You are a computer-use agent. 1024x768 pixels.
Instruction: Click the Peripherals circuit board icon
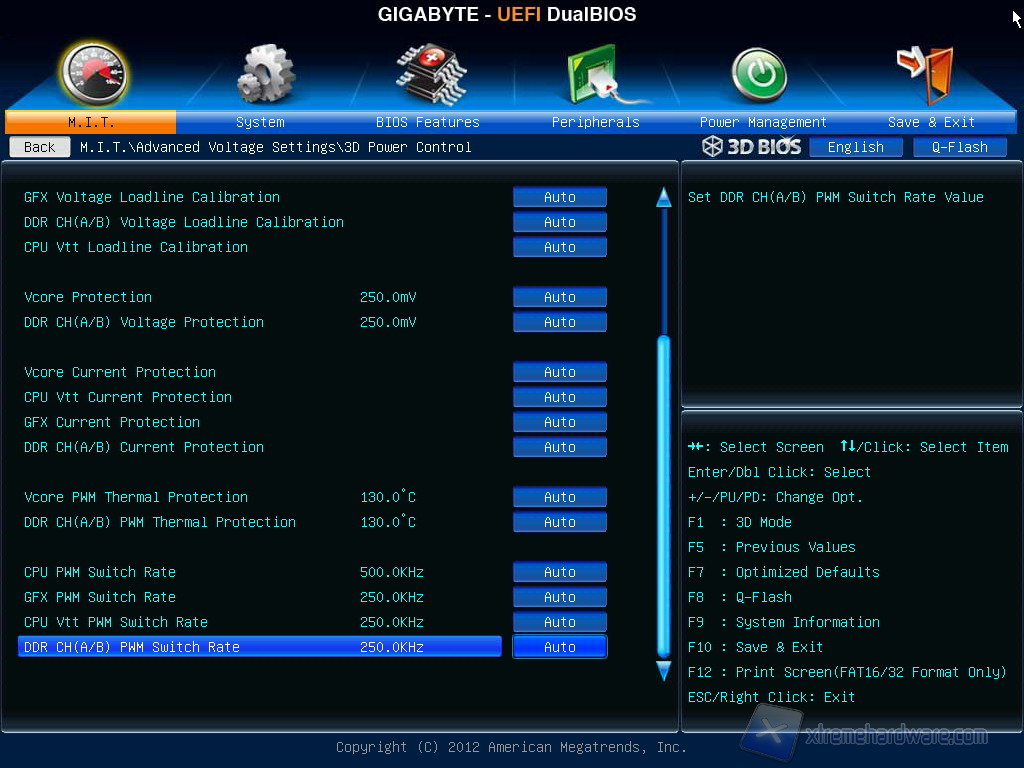click(595, 74)
